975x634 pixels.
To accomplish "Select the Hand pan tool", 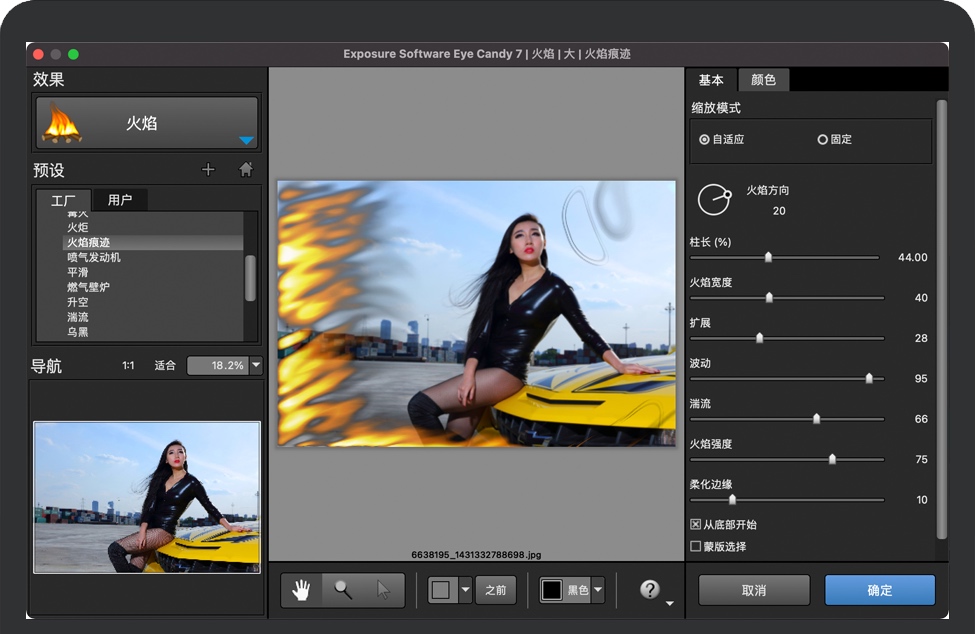I will (x=301, y=590).
